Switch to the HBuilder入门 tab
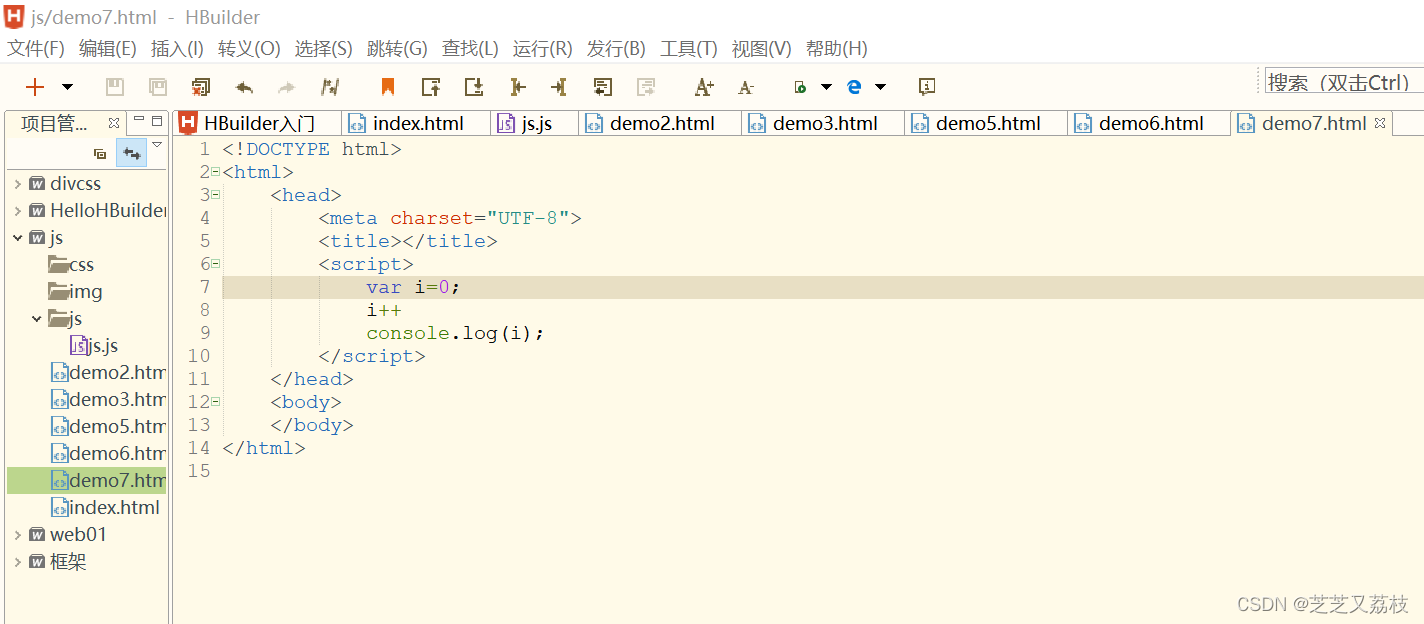The width and height of the screenshot is (1424, 624). [258, 123]
